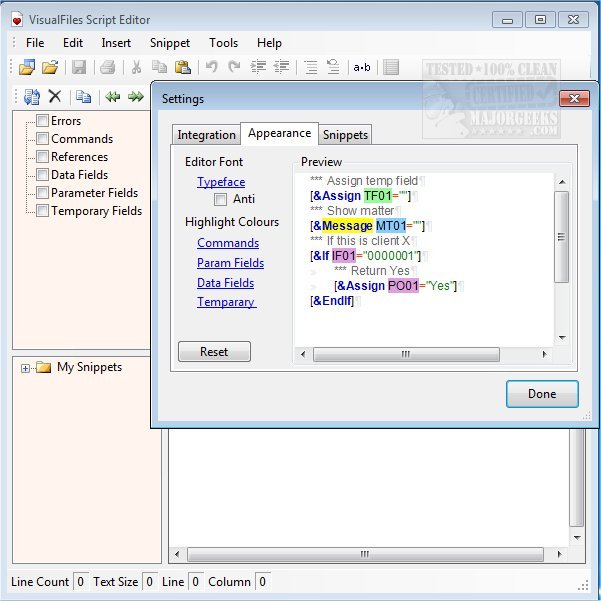Click the Param Fields colour link
This screenshot has width=601, height=601.
(230, 263)
